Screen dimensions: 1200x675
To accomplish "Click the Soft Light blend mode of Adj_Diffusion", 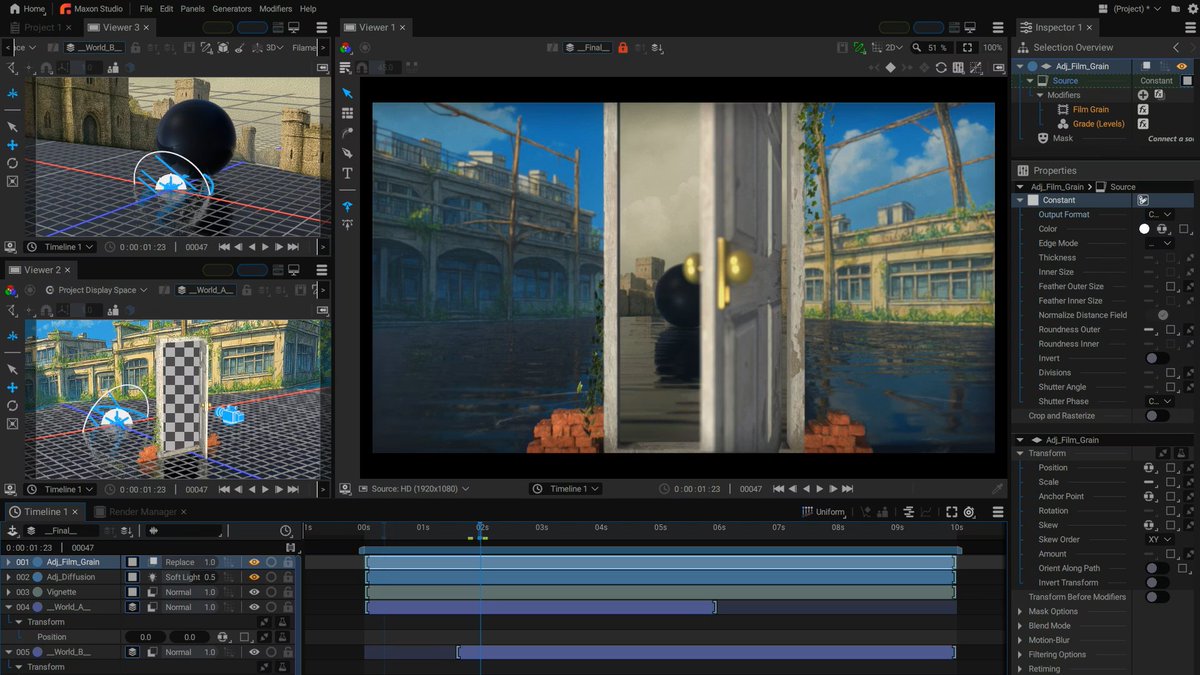I will coord(182,577).
